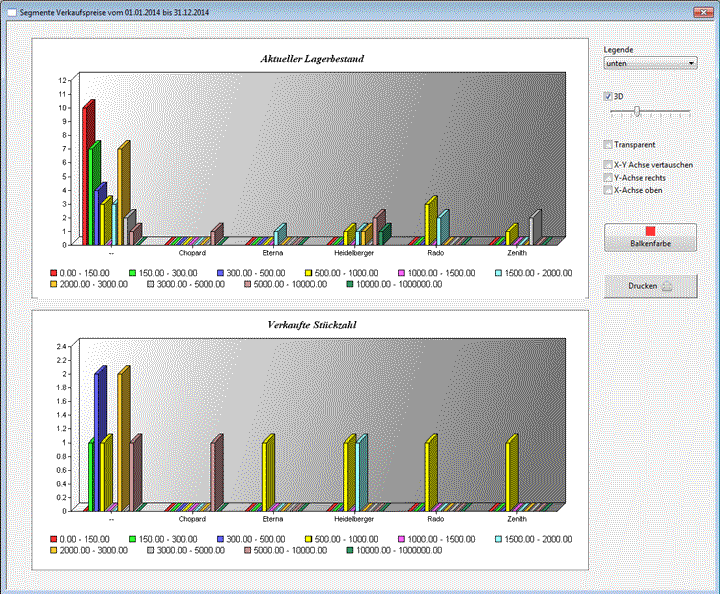Click gray 3000.00 - 5000.00 legend swatch, bottom chart
Image resolution: width=720 pixels, height=594 pixels.
coord(151,550)
